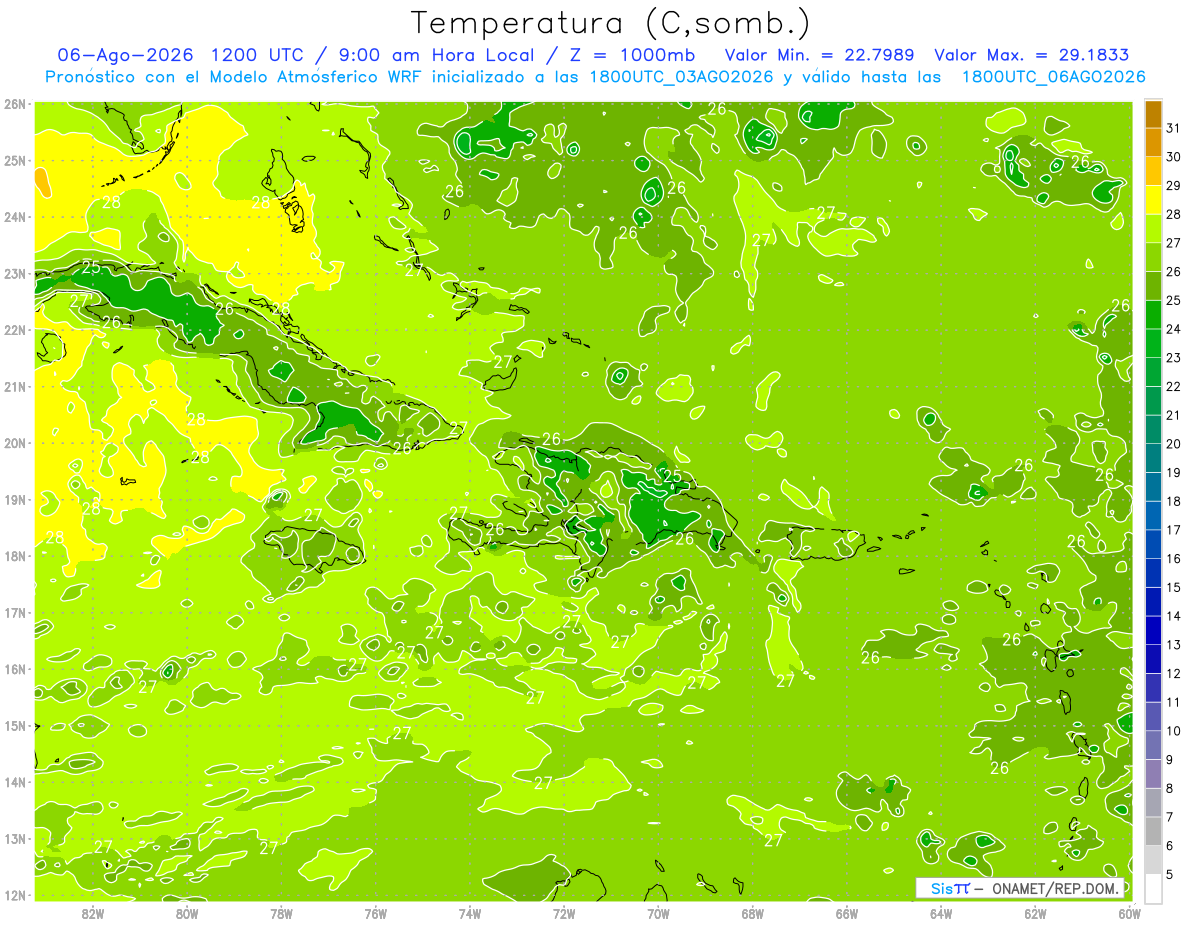Click the legend scale value 29

tap(1173, 186)
